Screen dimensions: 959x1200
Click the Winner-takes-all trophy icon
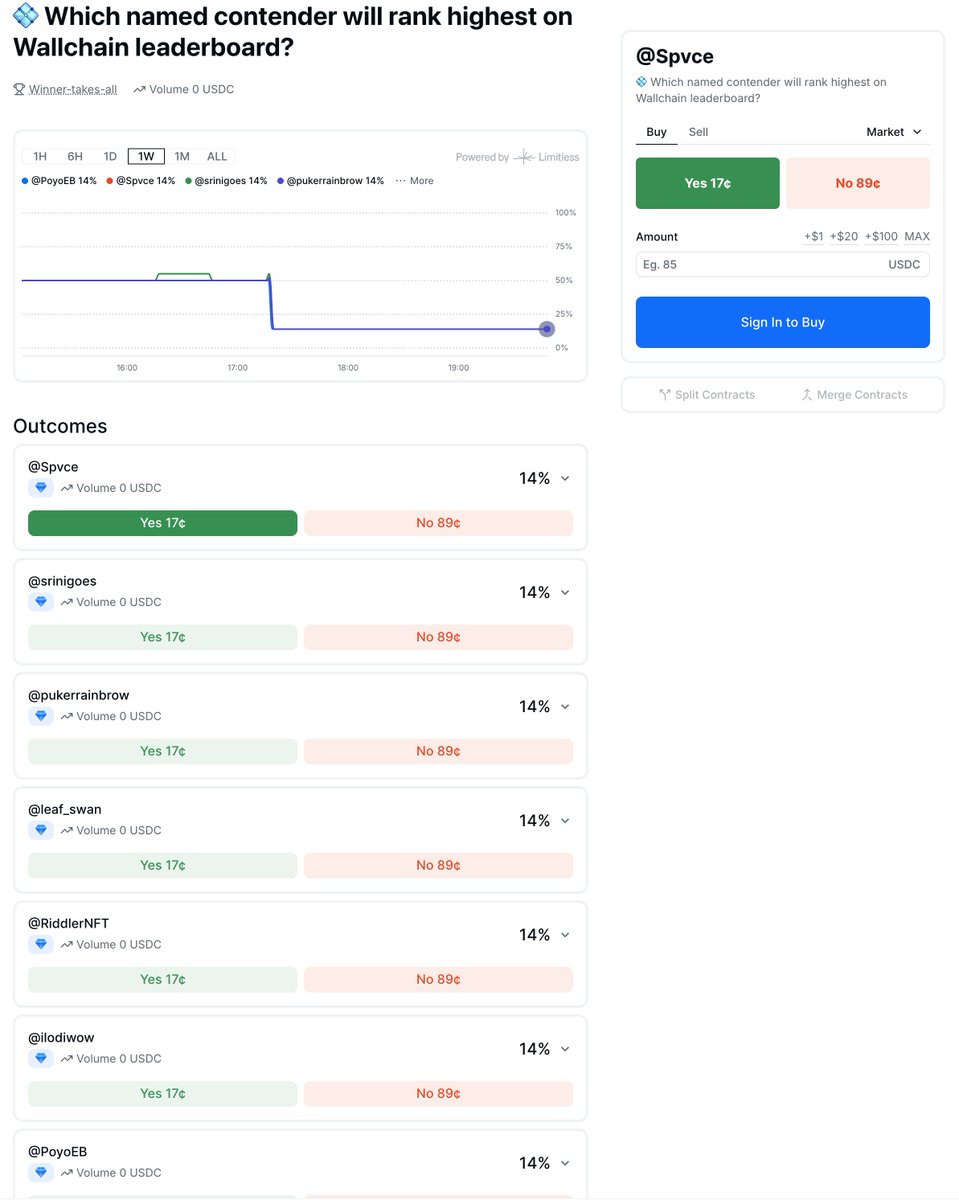tap(19, 88)
